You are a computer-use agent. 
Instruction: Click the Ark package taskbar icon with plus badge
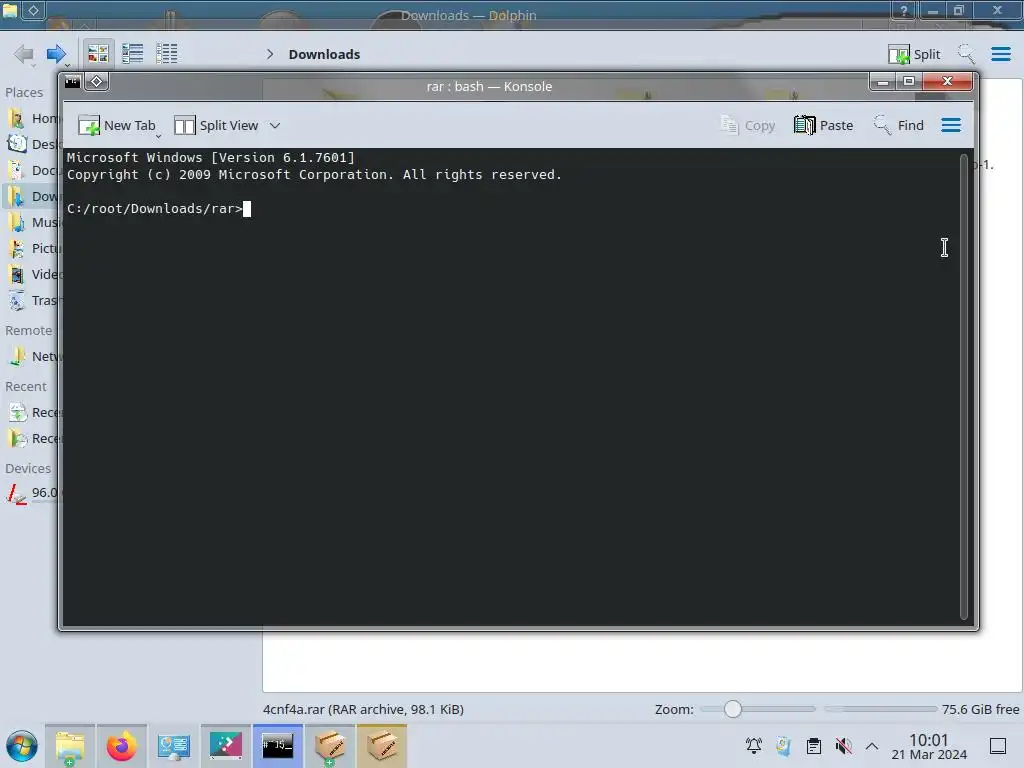[330, 746]
